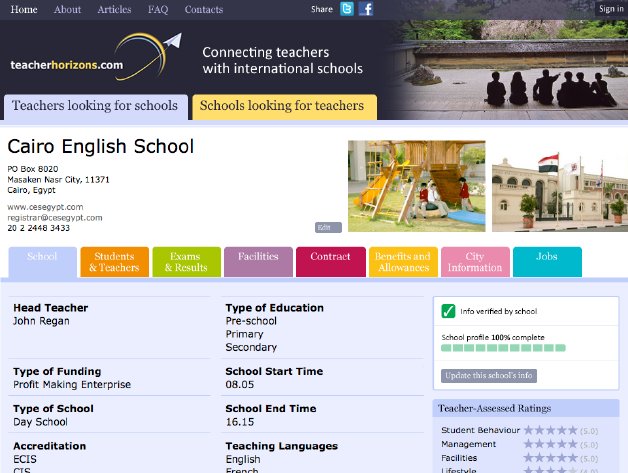This screenshot has width=628, height=473.
Task: Open the Benefits and Allowances tab
Action: (x=403, y=262)
